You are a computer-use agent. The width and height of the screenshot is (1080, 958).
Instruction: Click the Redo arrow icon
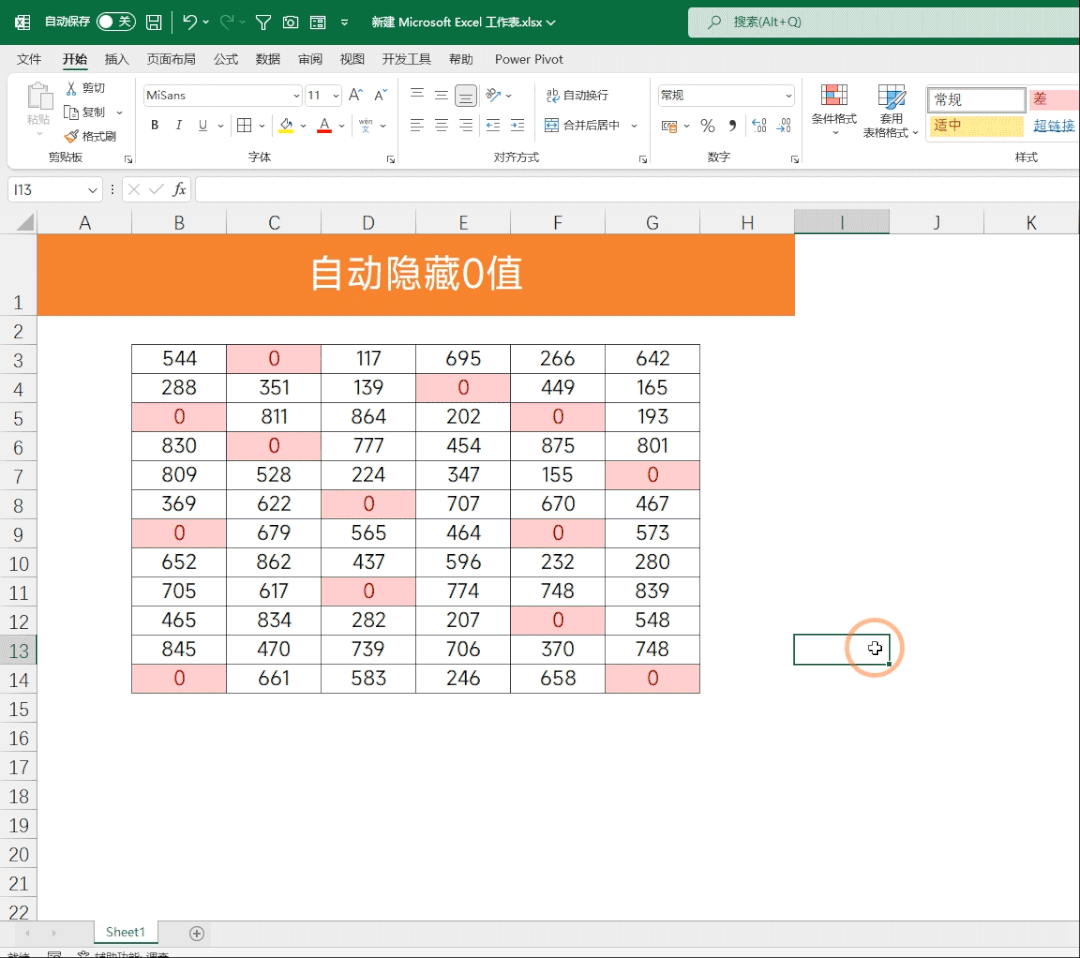tap(227, 22)
